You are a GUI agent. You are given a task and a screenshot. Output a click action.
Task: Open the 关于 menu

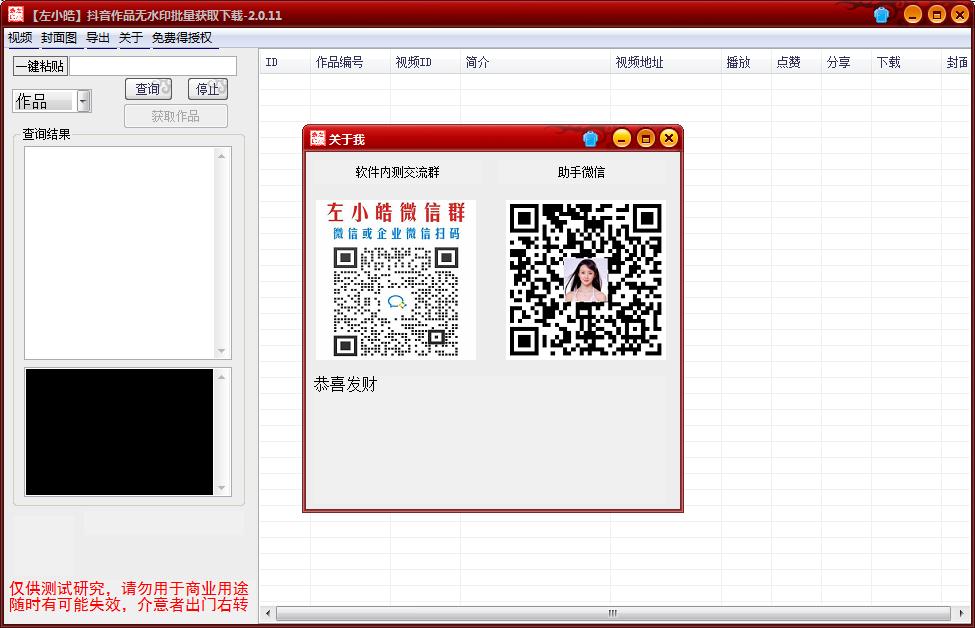tap(130, 38)
